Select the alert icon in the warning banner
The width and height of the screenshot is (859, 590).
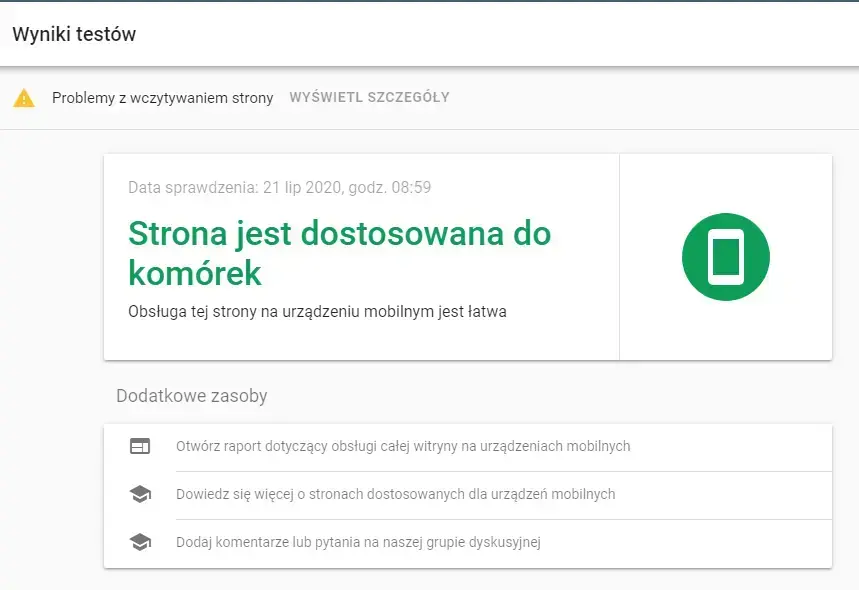[25, 97]
